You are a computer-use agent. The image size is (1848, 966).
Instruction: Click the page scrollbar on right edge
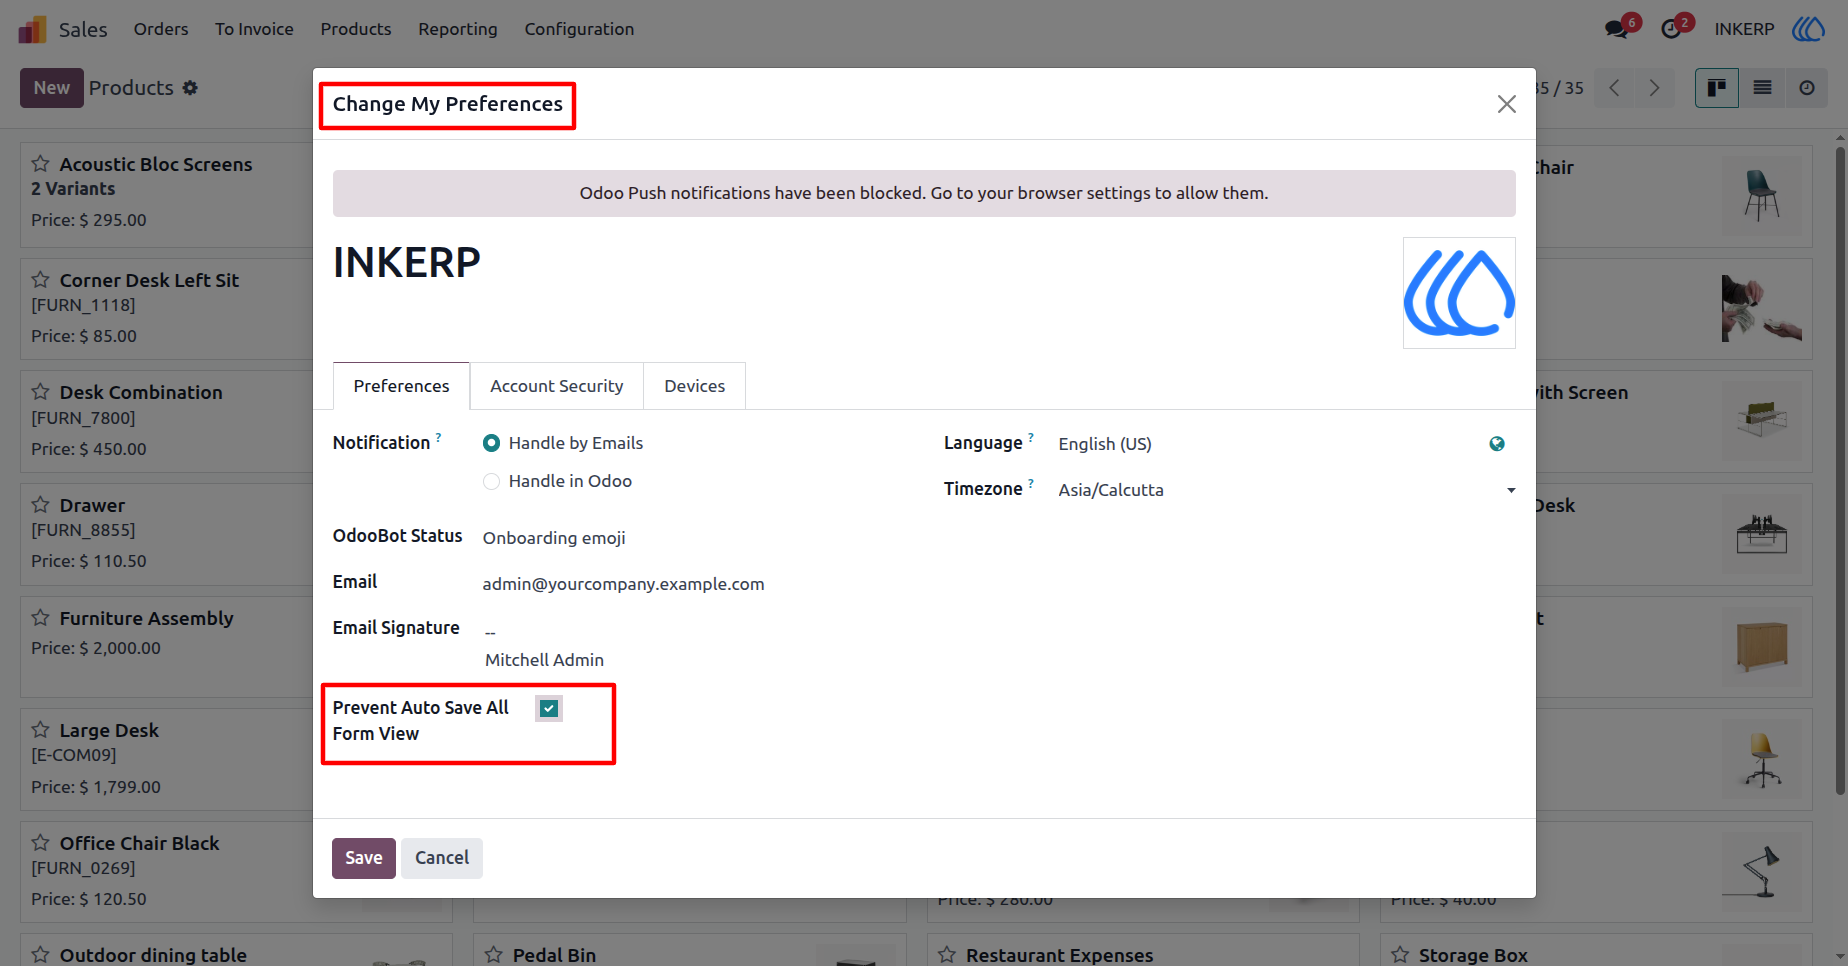(x=1840, y=470)
